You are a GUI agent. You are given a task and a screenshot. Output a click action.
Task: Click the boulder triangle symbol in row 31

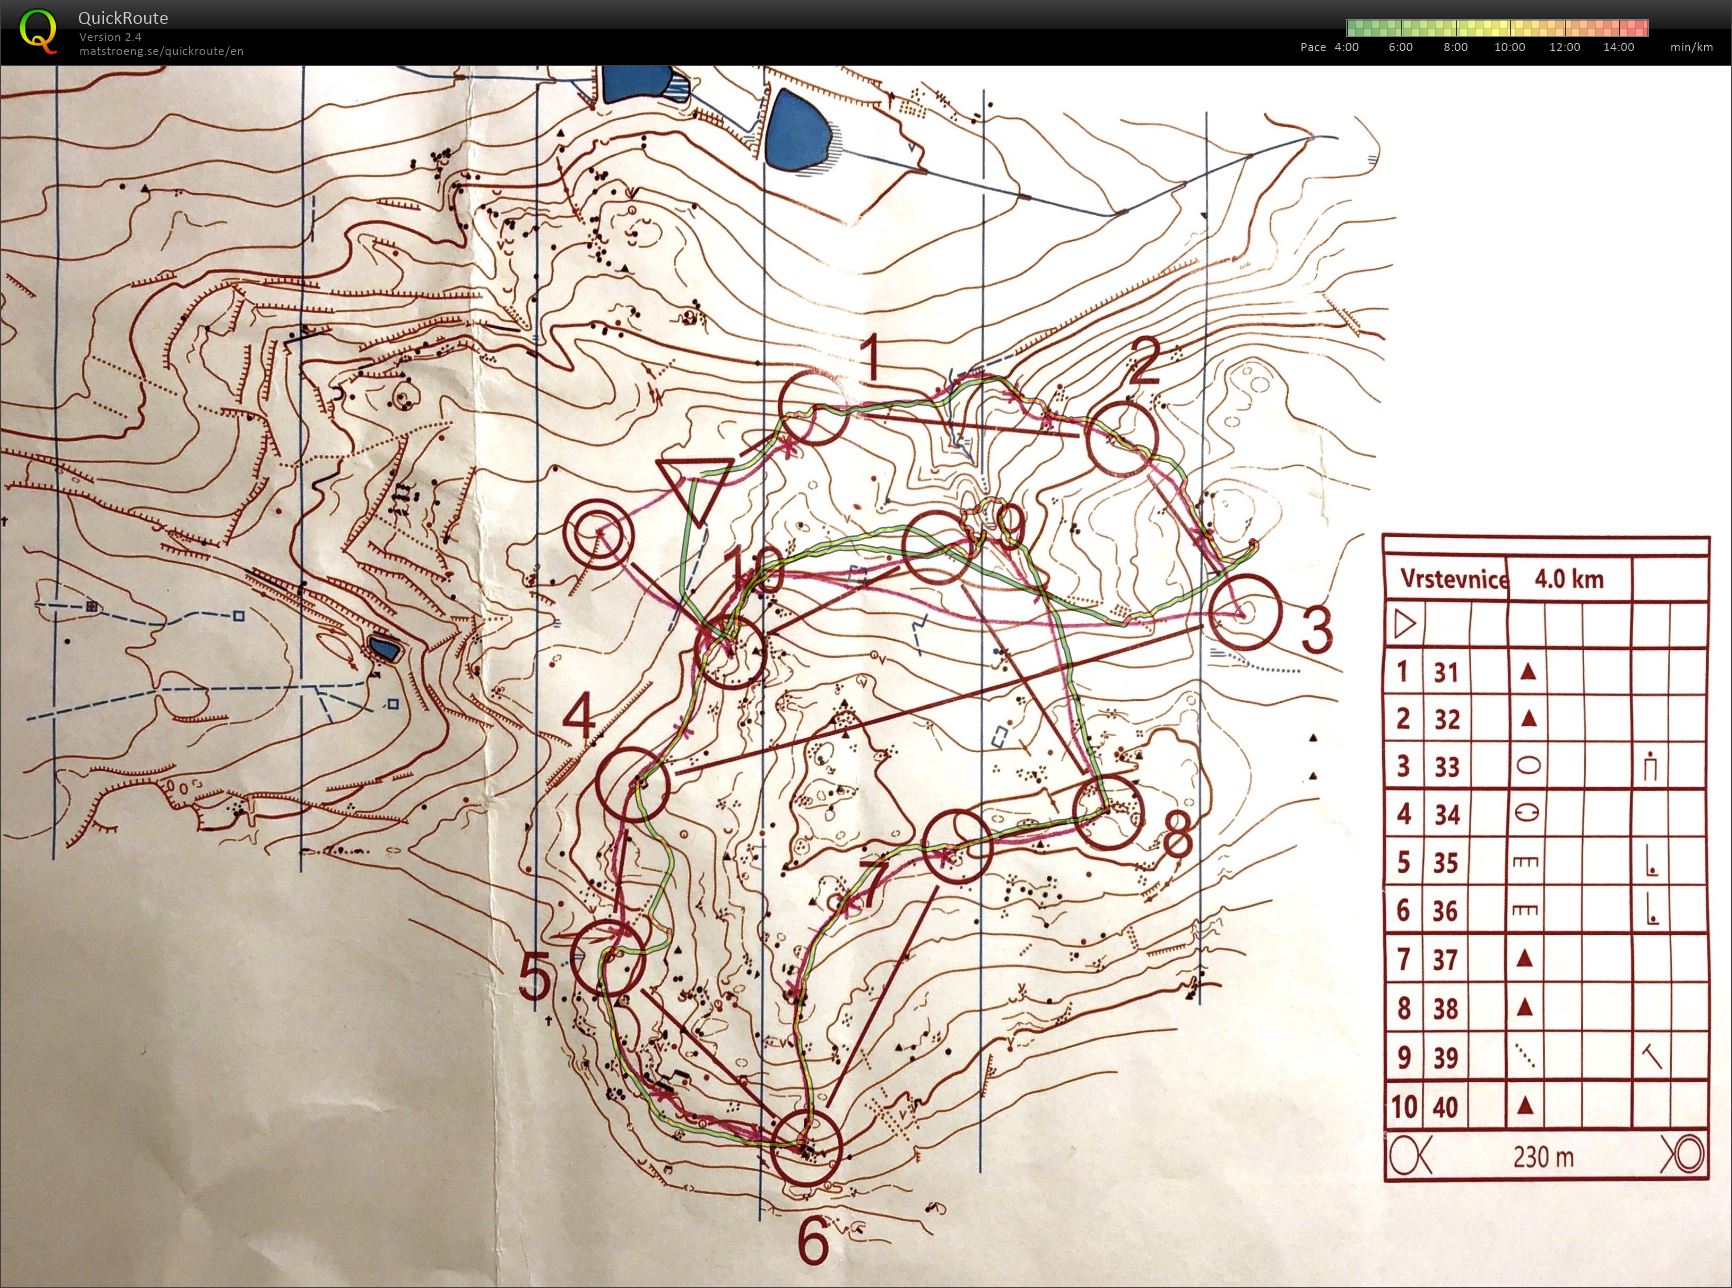pos(1527,671)
